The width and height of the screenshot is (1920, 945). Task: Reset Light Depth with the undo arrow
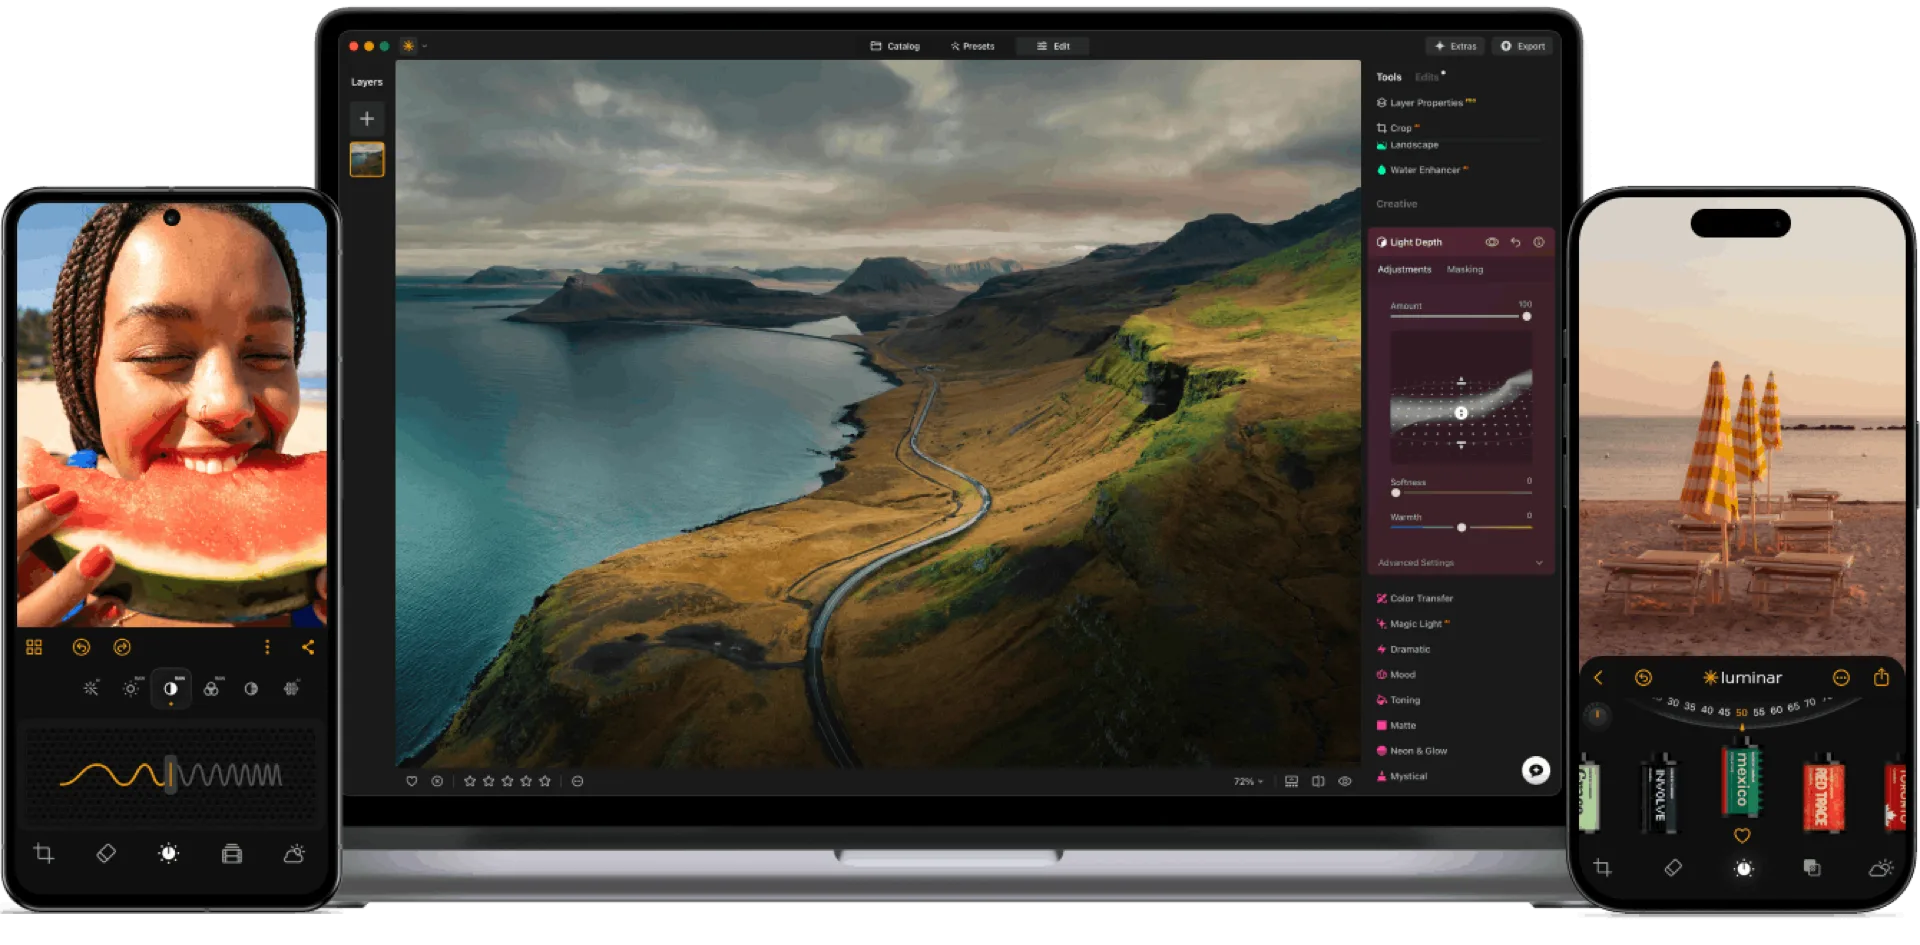(1515, 242)
